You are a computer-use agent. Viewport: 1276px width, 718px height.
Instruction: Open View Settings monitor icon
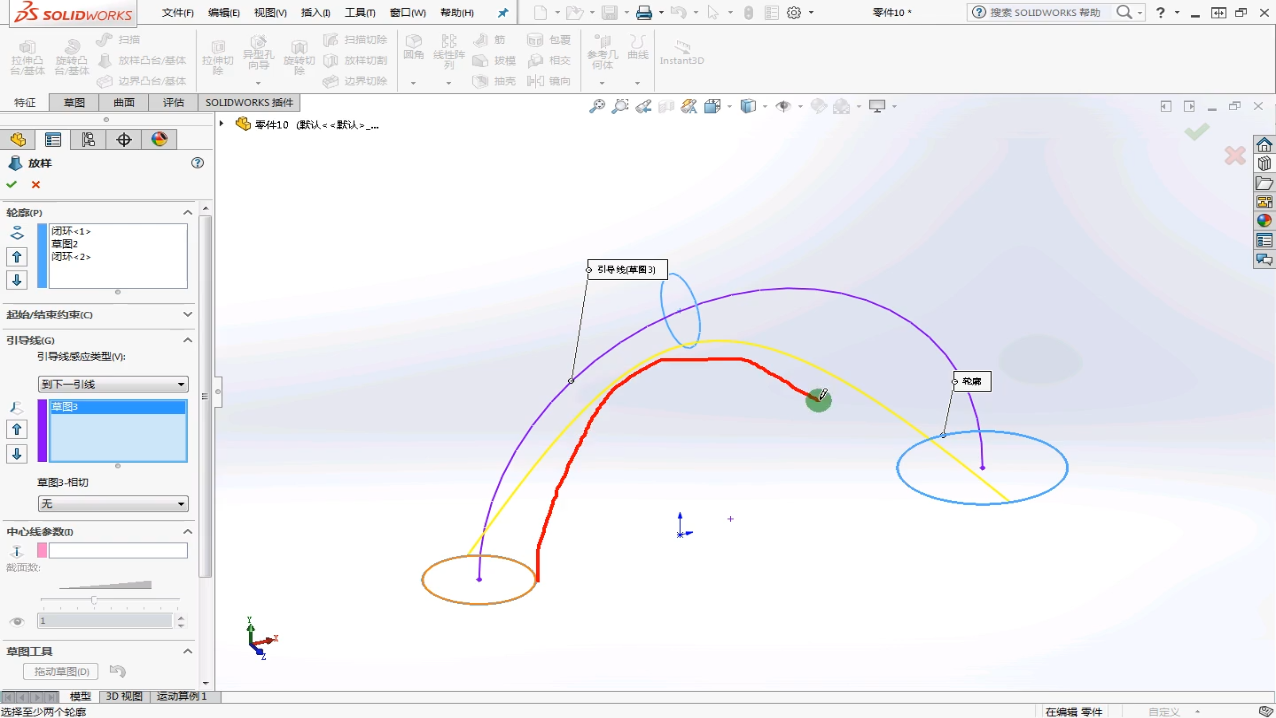(877, 106)
